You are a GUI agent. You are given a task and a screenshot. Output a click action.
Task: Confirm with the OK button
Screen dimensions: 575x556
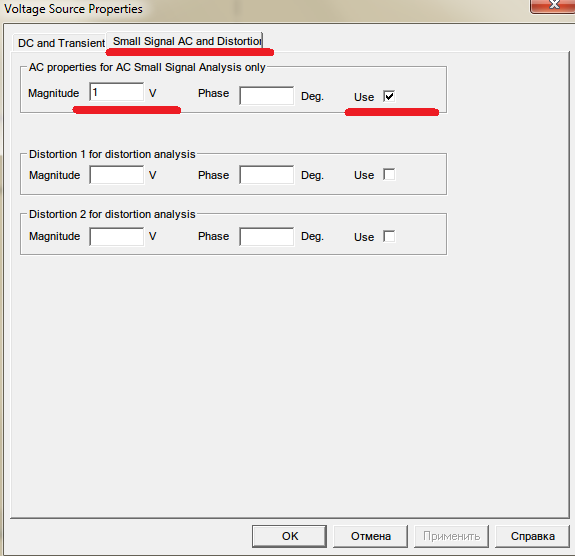click(289, 536)
